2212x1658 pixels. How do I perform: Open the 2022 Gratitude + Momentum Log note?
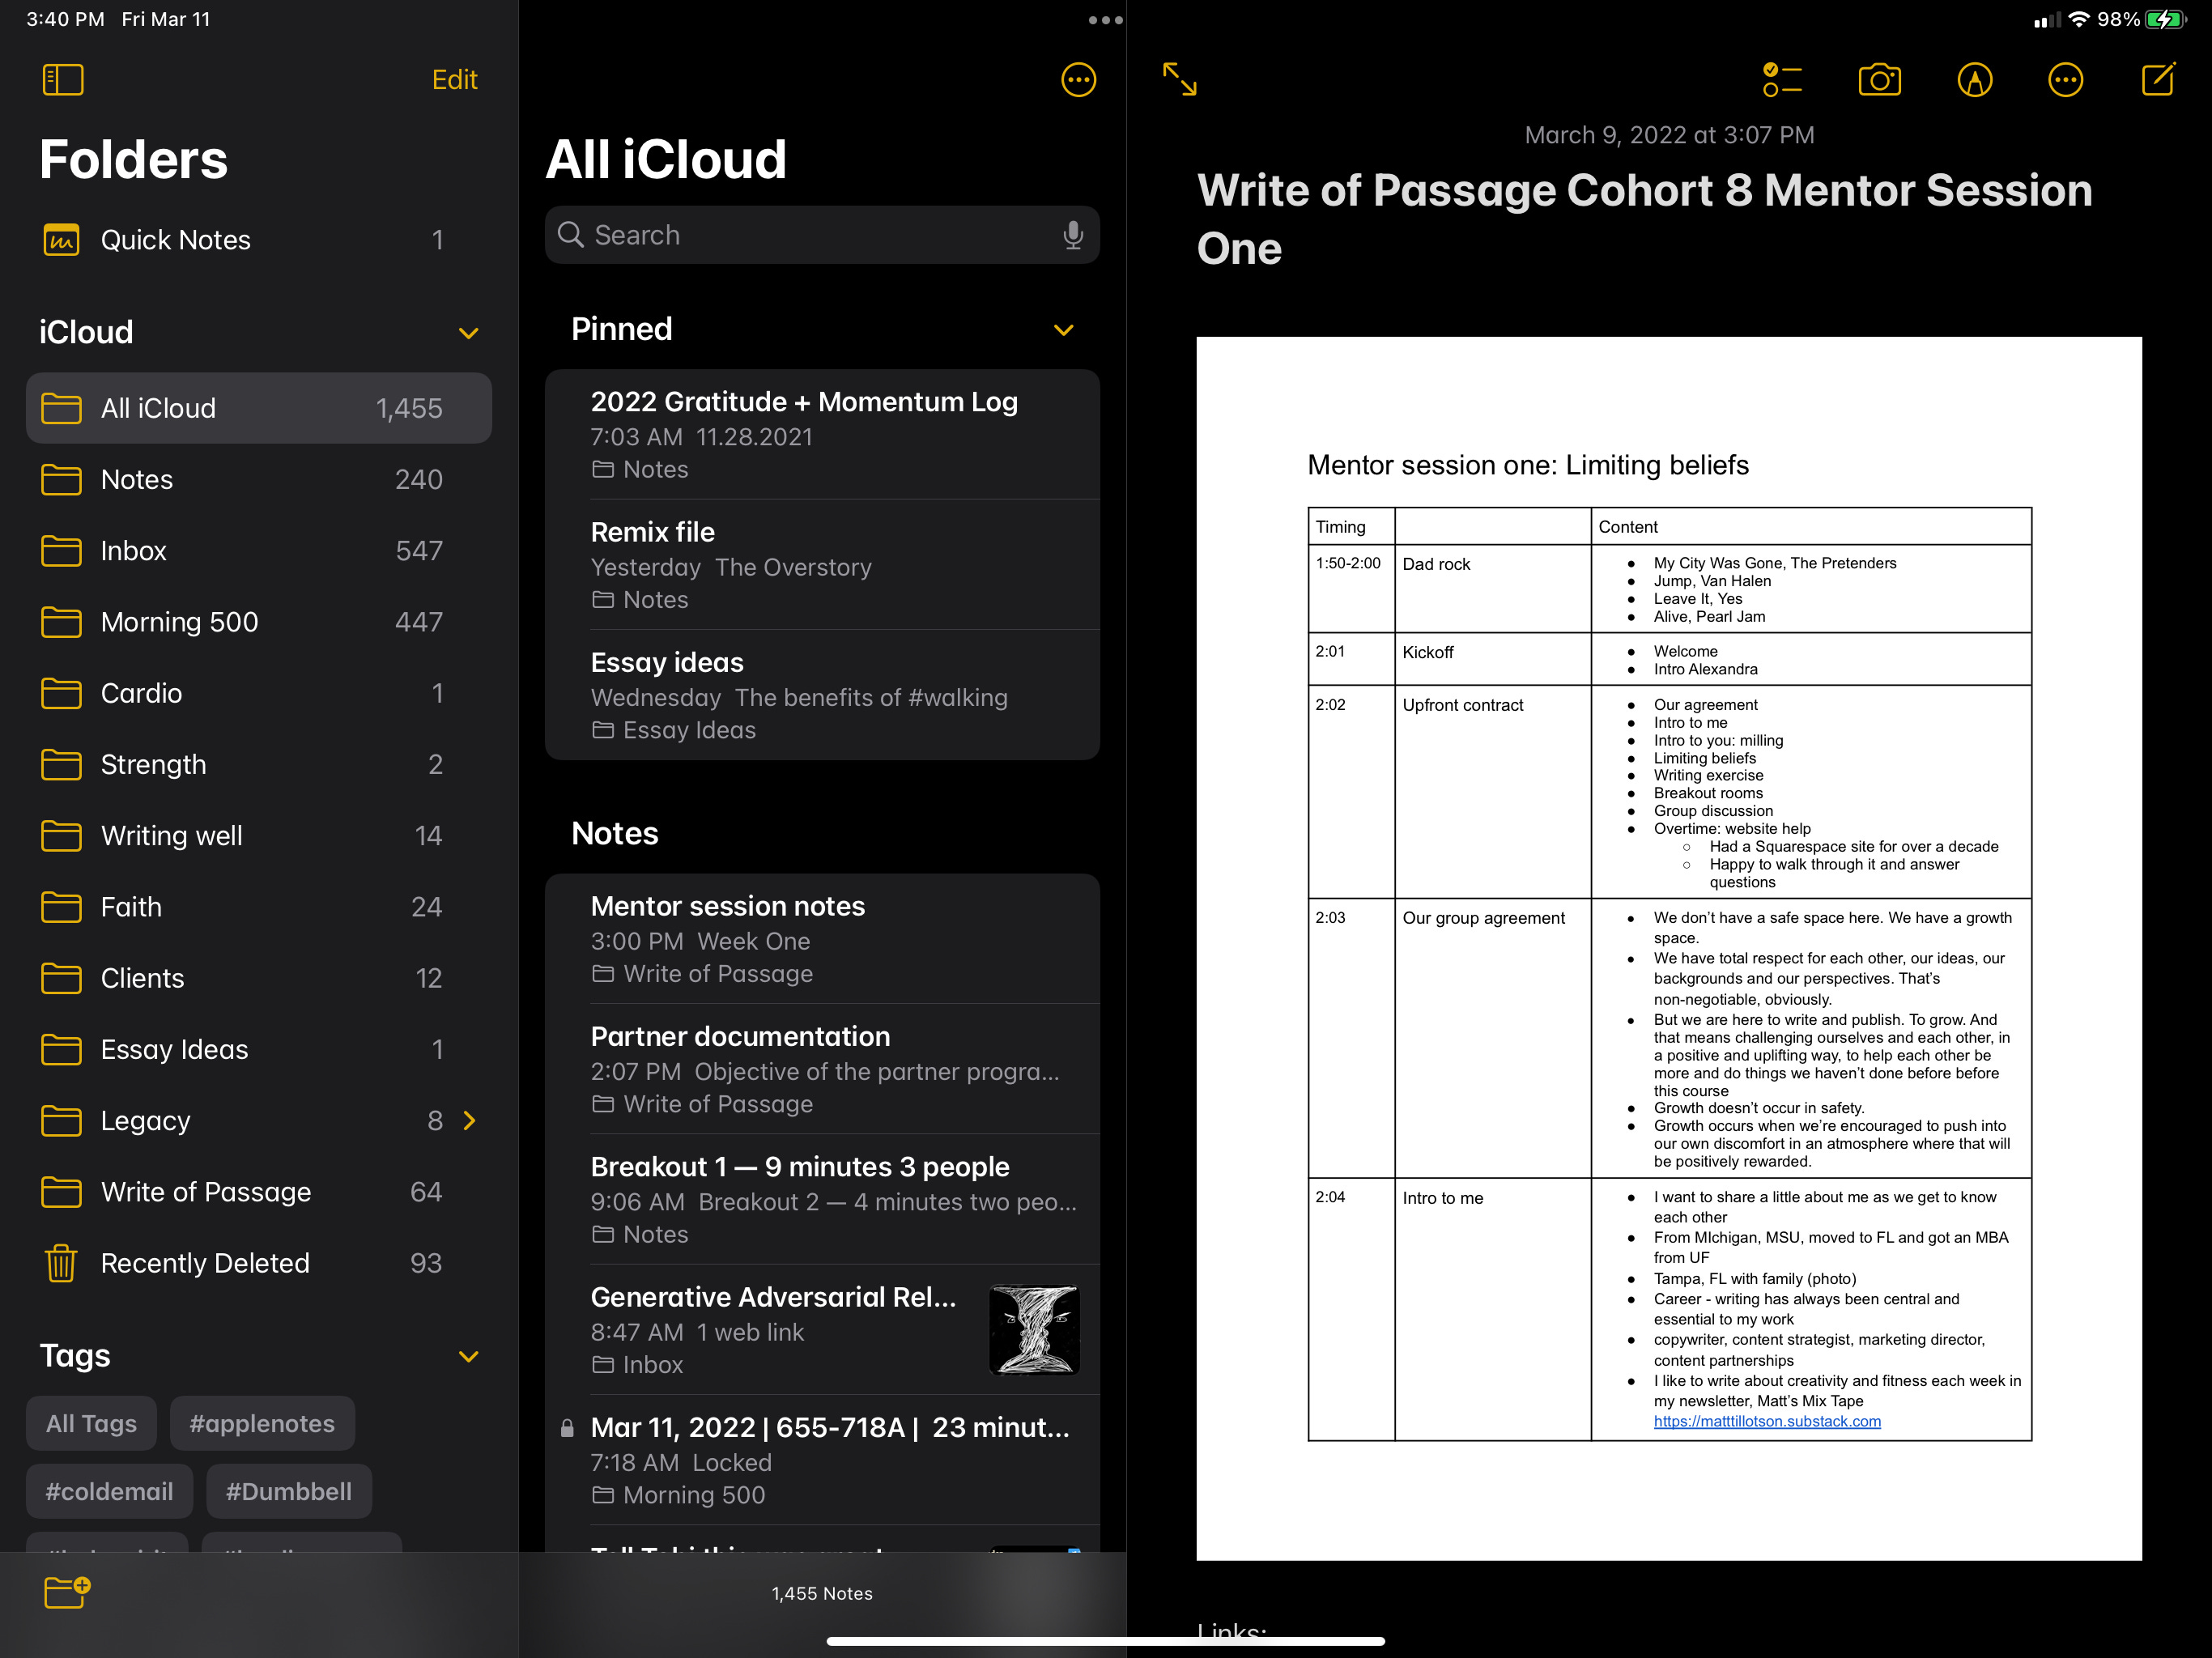point(822,435)
